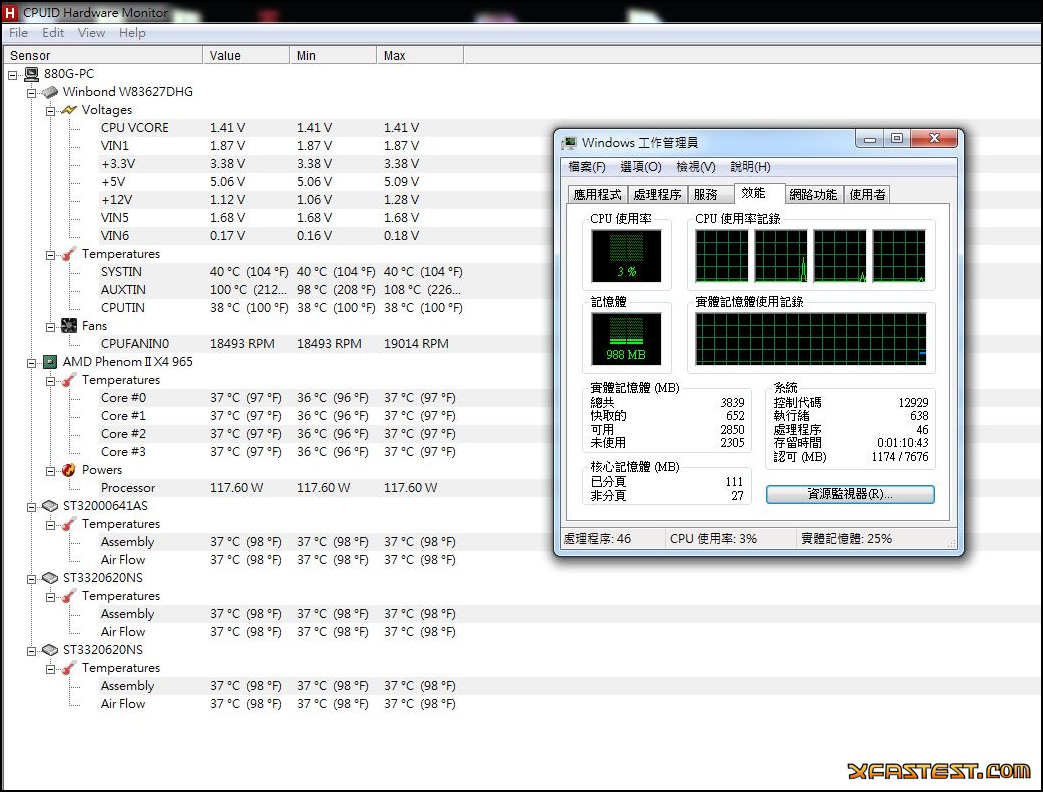Switch to the 網路功能 tab
1043x792 pixels.
point(813,194)
